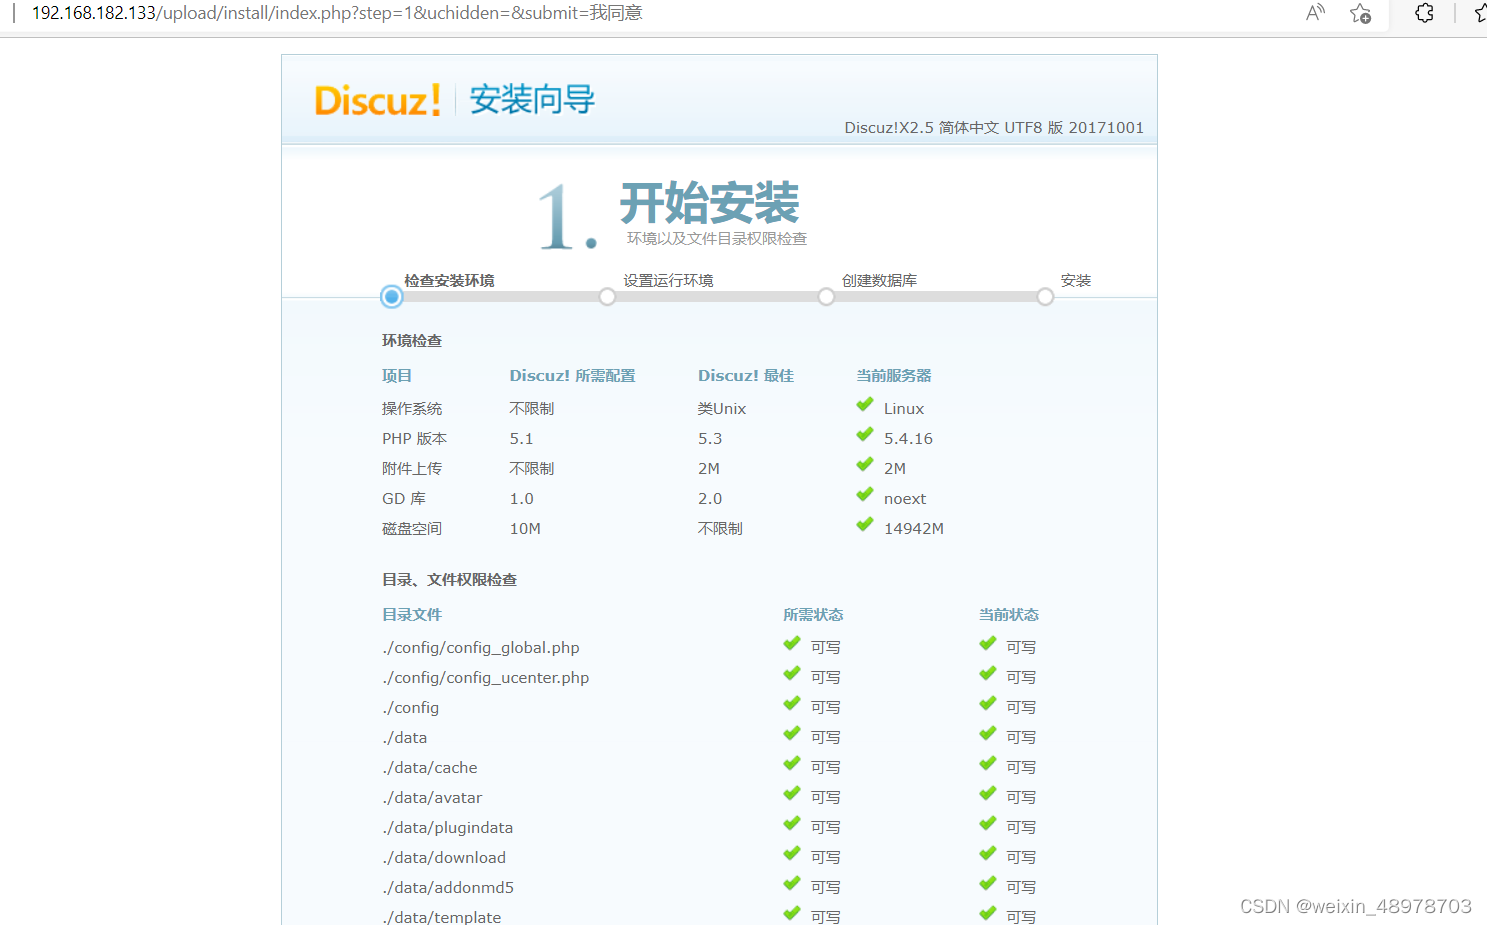Click the Discuz! 所需配置 column header

(x=572, y=376)
